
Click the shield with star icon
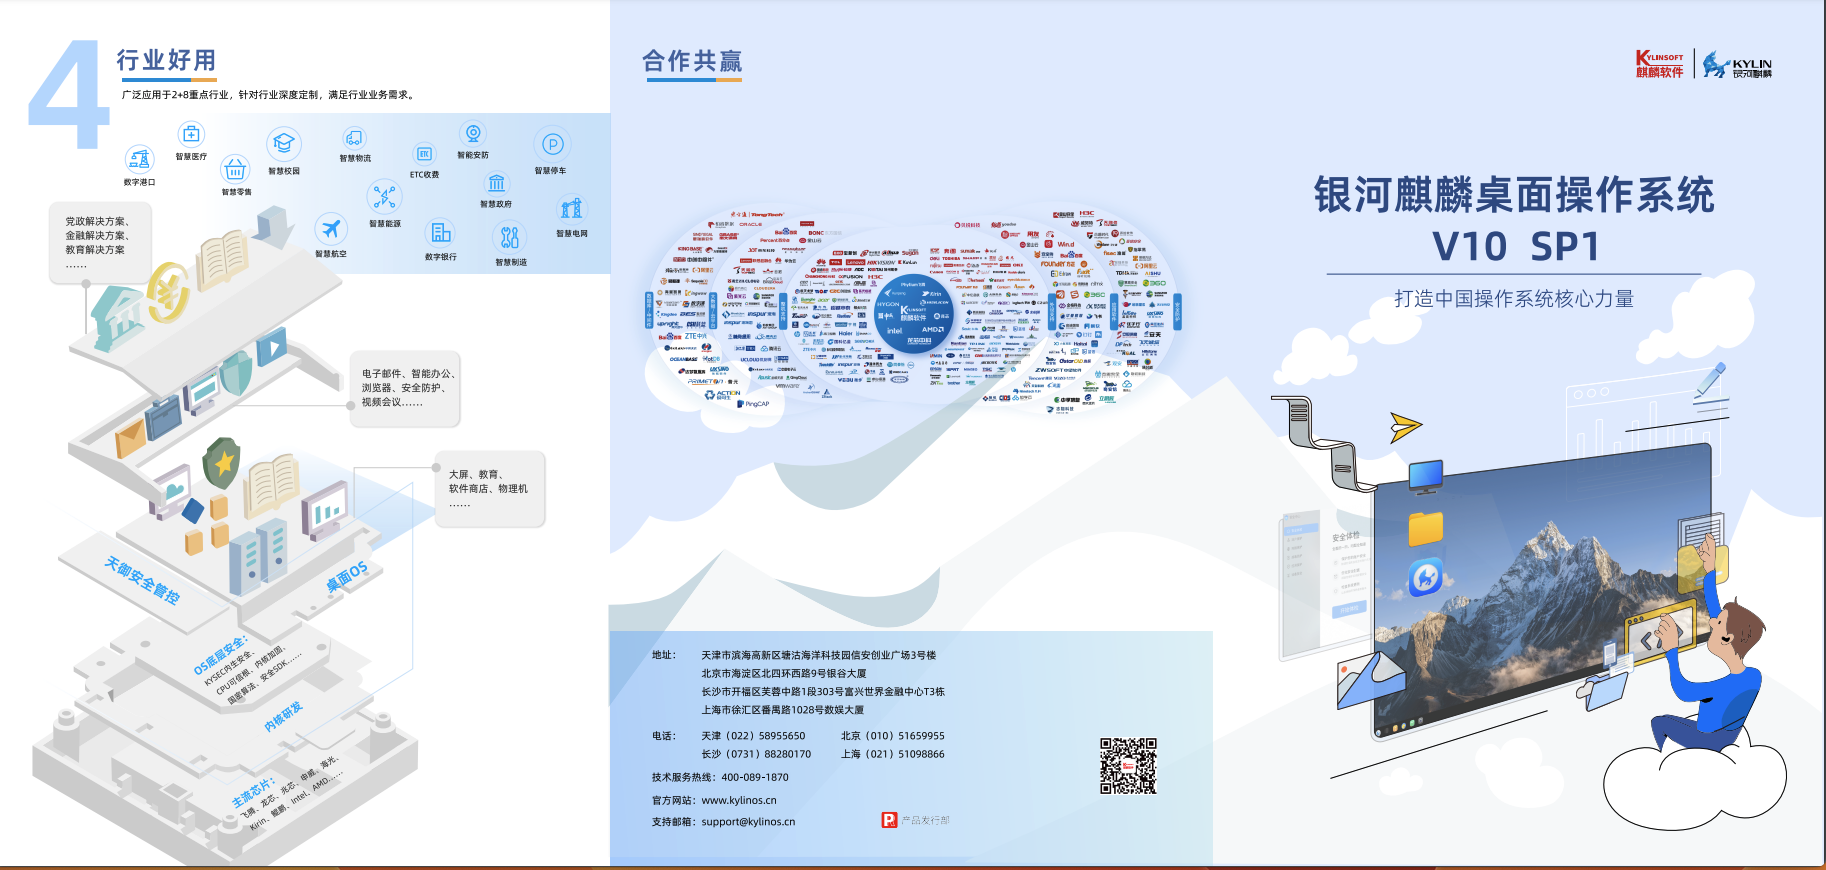click(222, 462)
